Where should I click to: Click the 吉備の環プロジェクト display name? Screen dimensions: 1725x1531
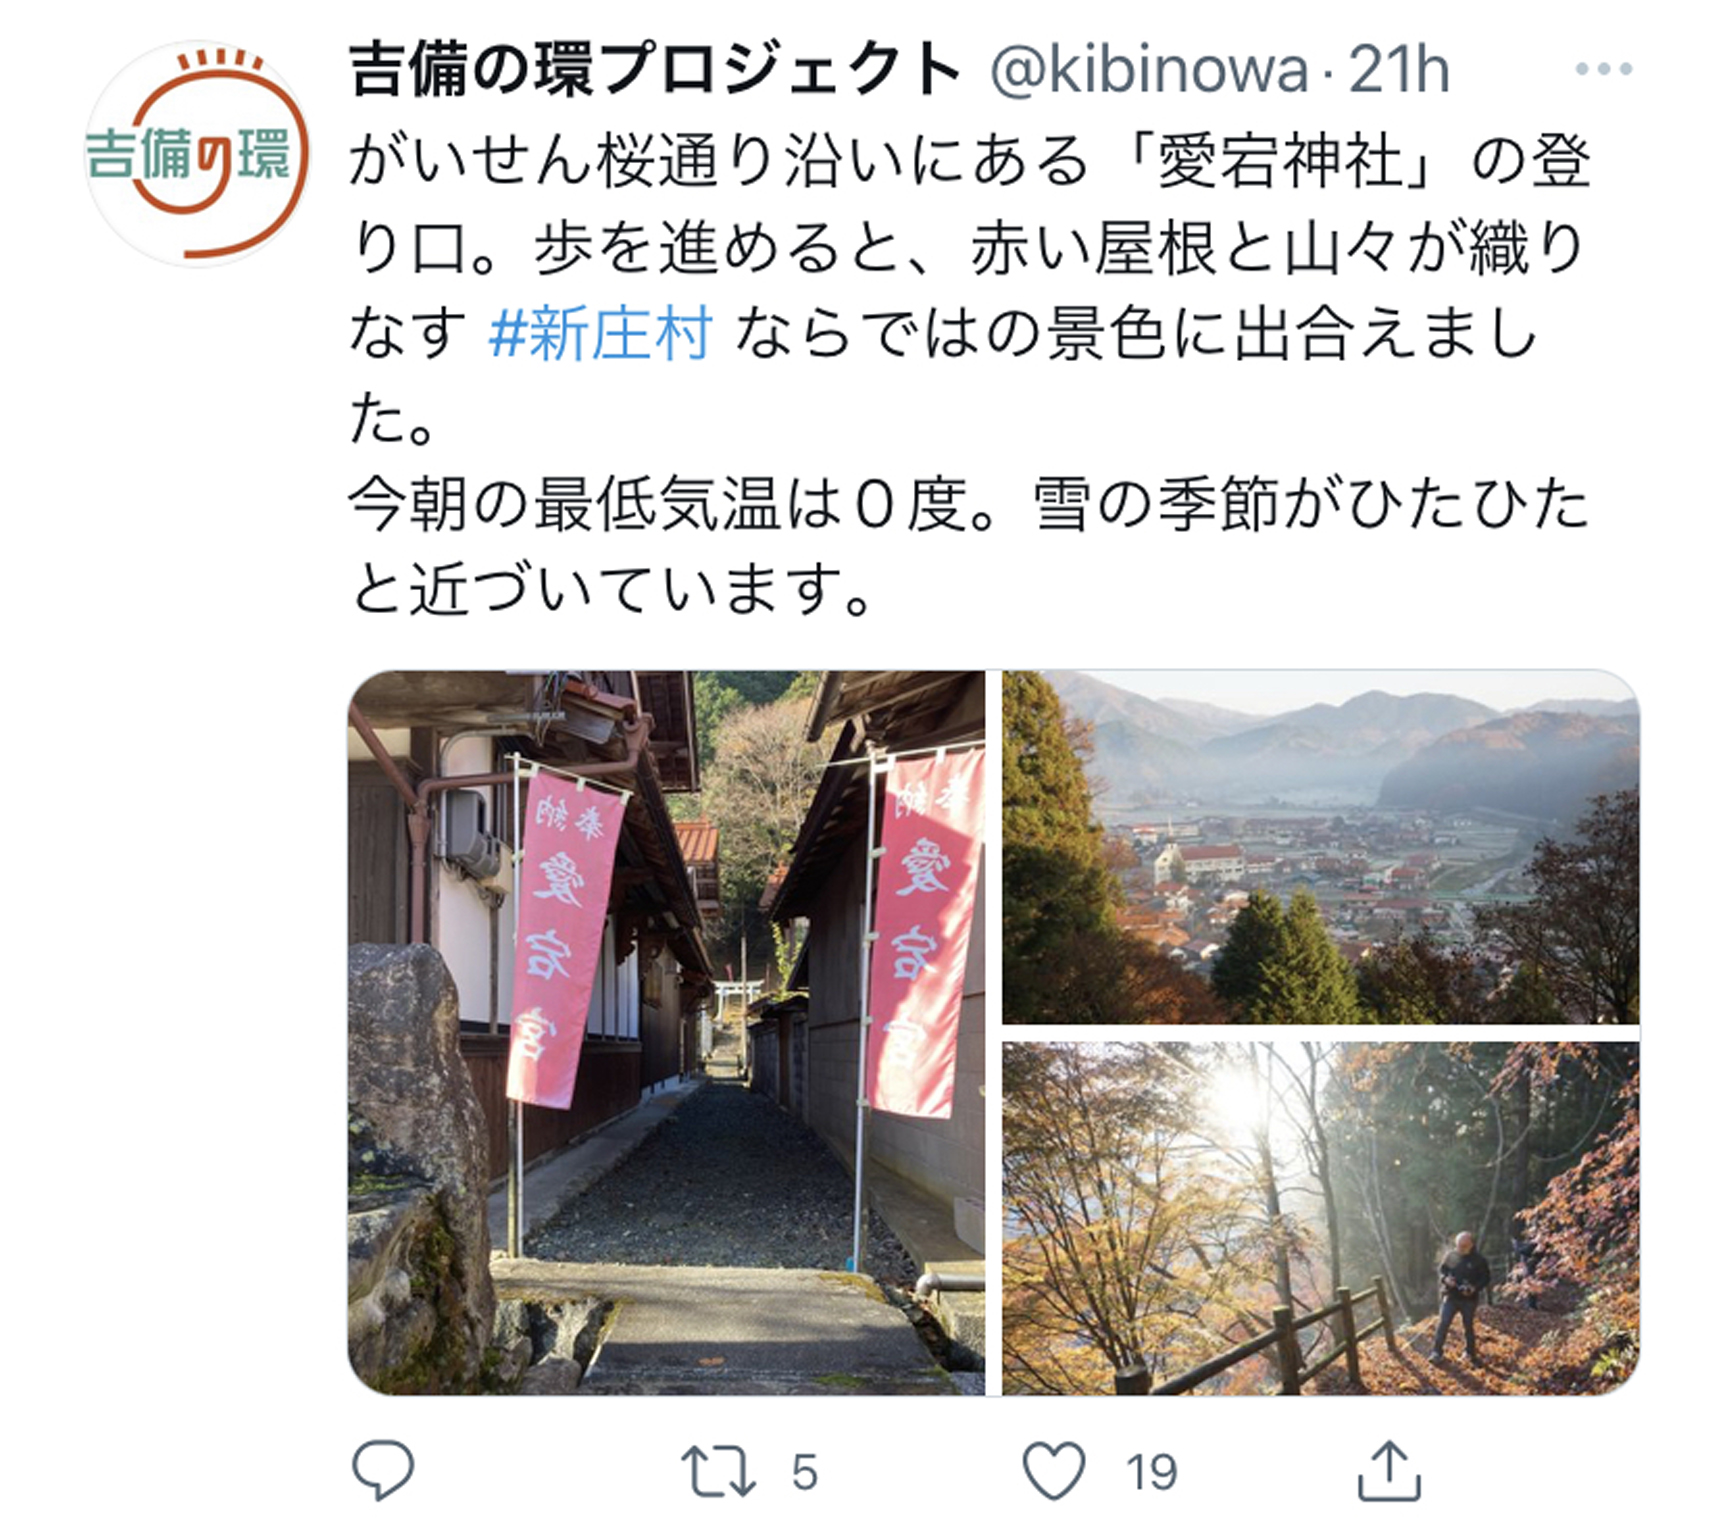(x=655, y=70)
